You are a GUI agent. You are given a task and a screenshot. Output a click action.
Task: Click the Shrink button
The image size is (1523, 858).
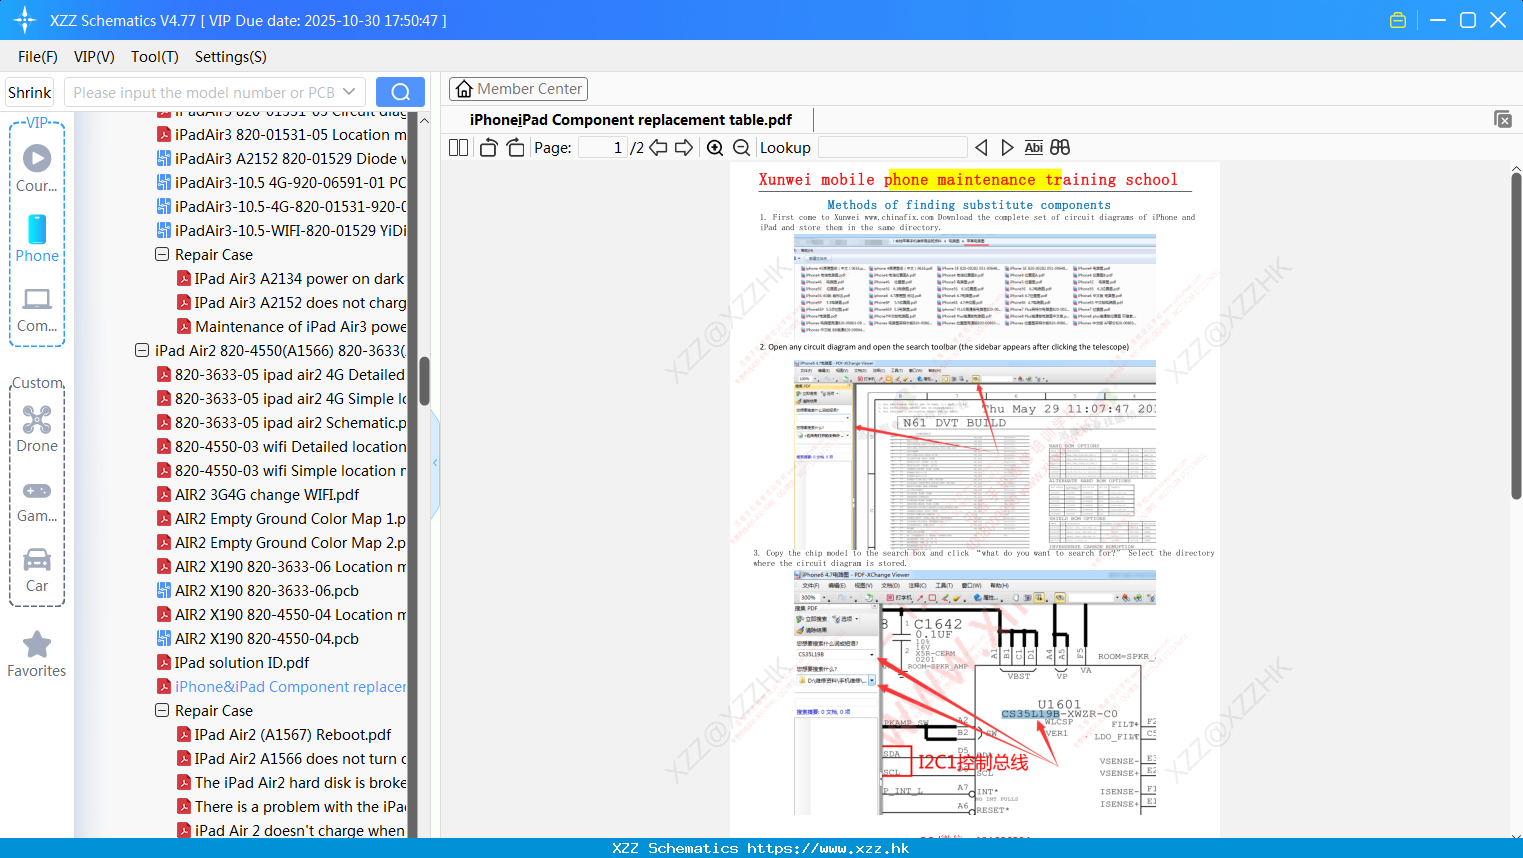point(30,92)
